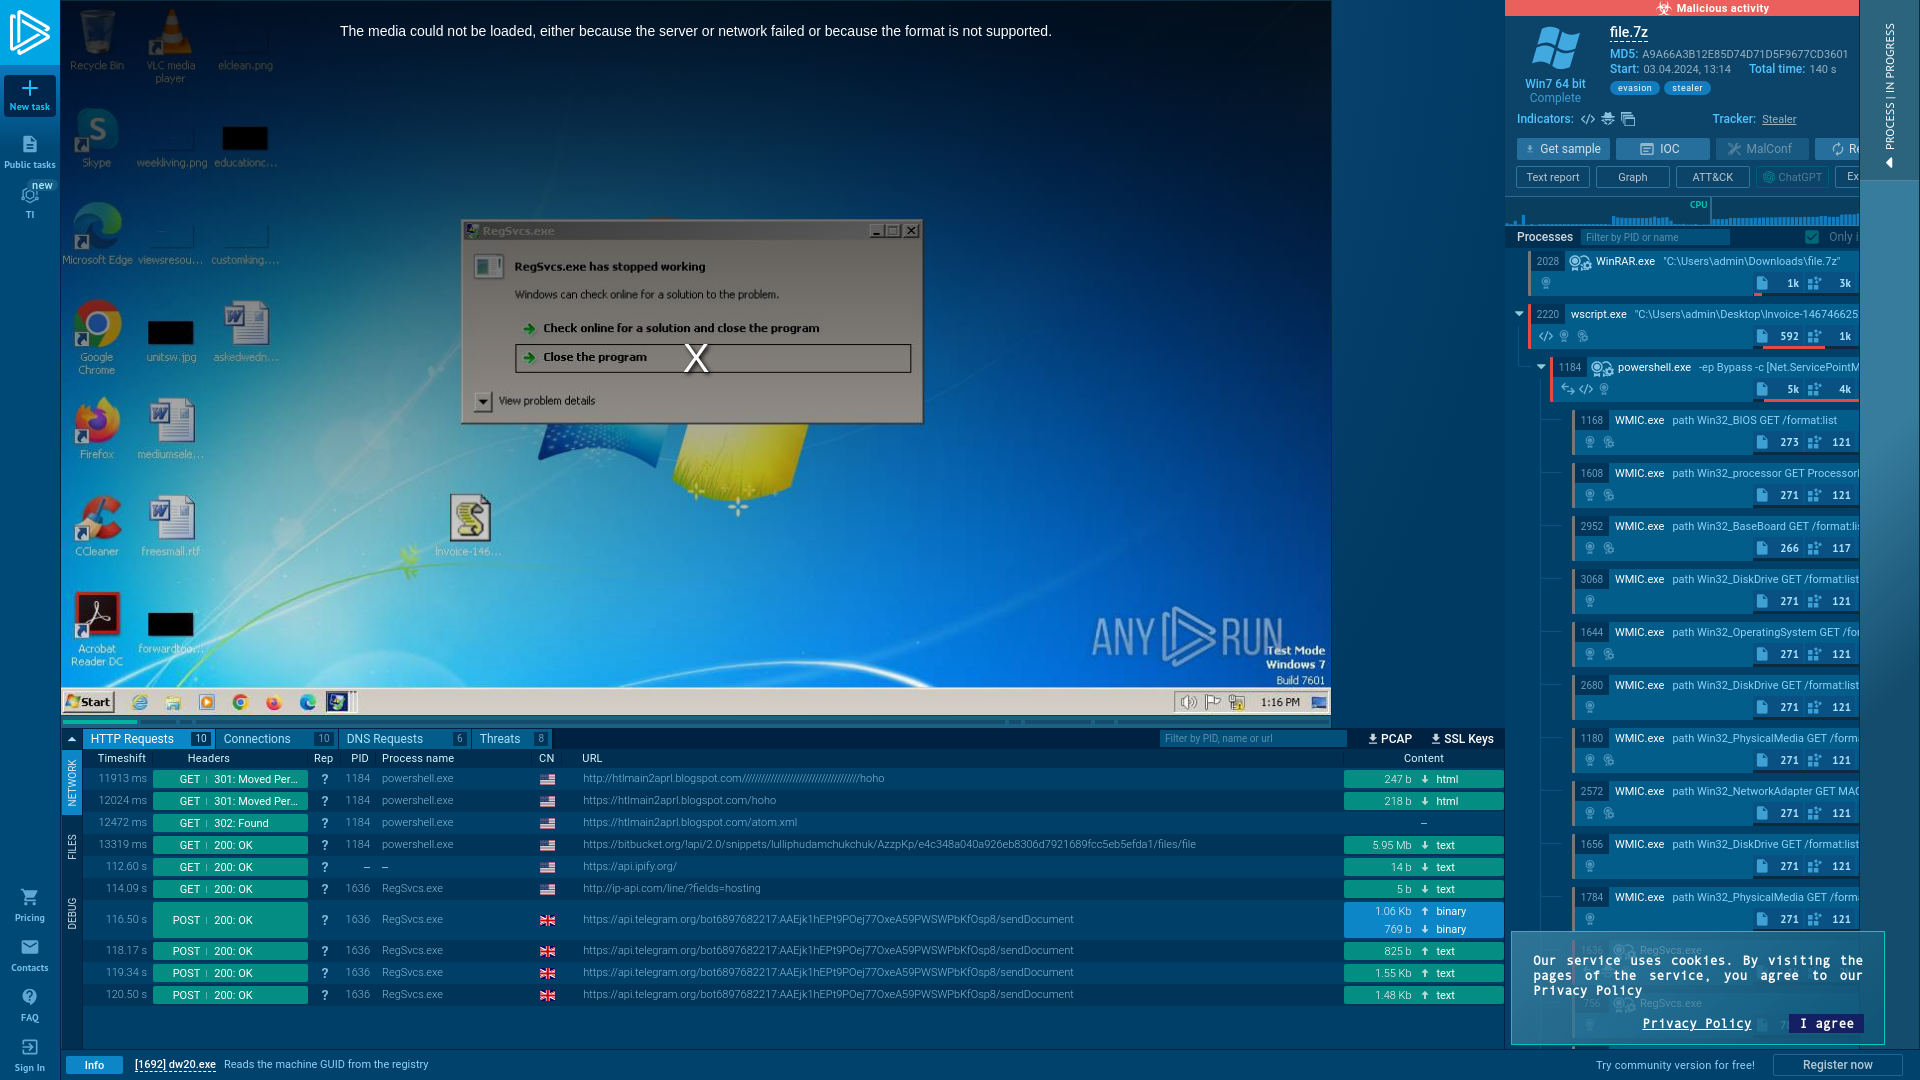Open the New task panel
This screenshot has width=1920, height=1080.
tap(30, 95)
